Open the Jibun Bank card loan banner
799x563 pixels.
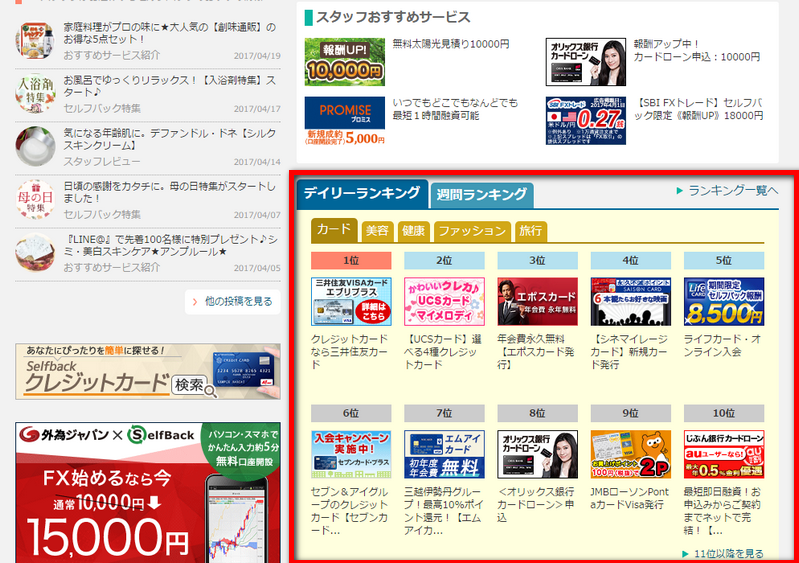pos(723,454)
